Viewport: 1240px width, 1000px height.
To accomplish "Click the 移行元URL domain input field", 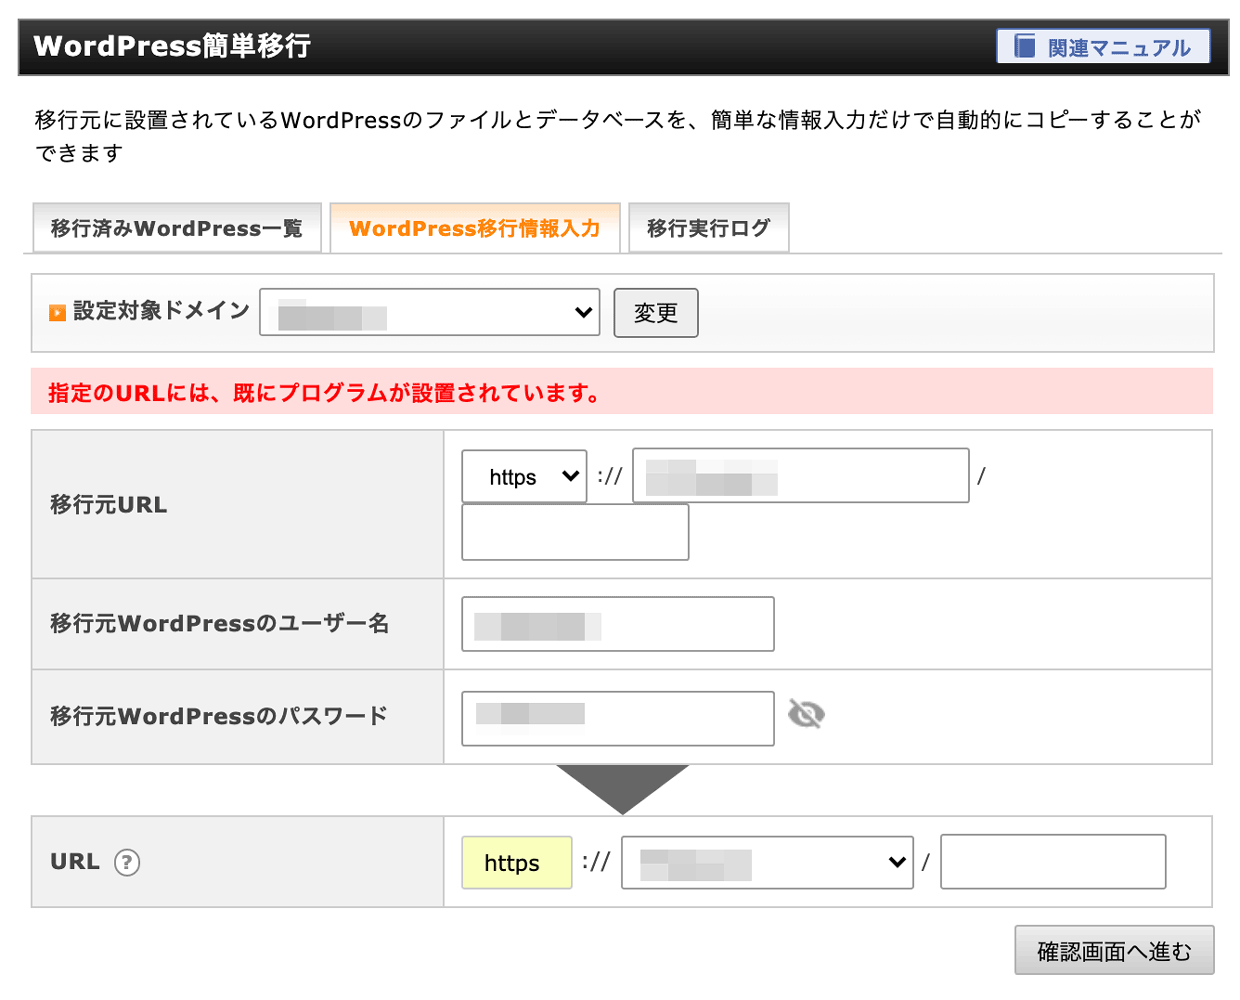I will (x=801, y=476).
